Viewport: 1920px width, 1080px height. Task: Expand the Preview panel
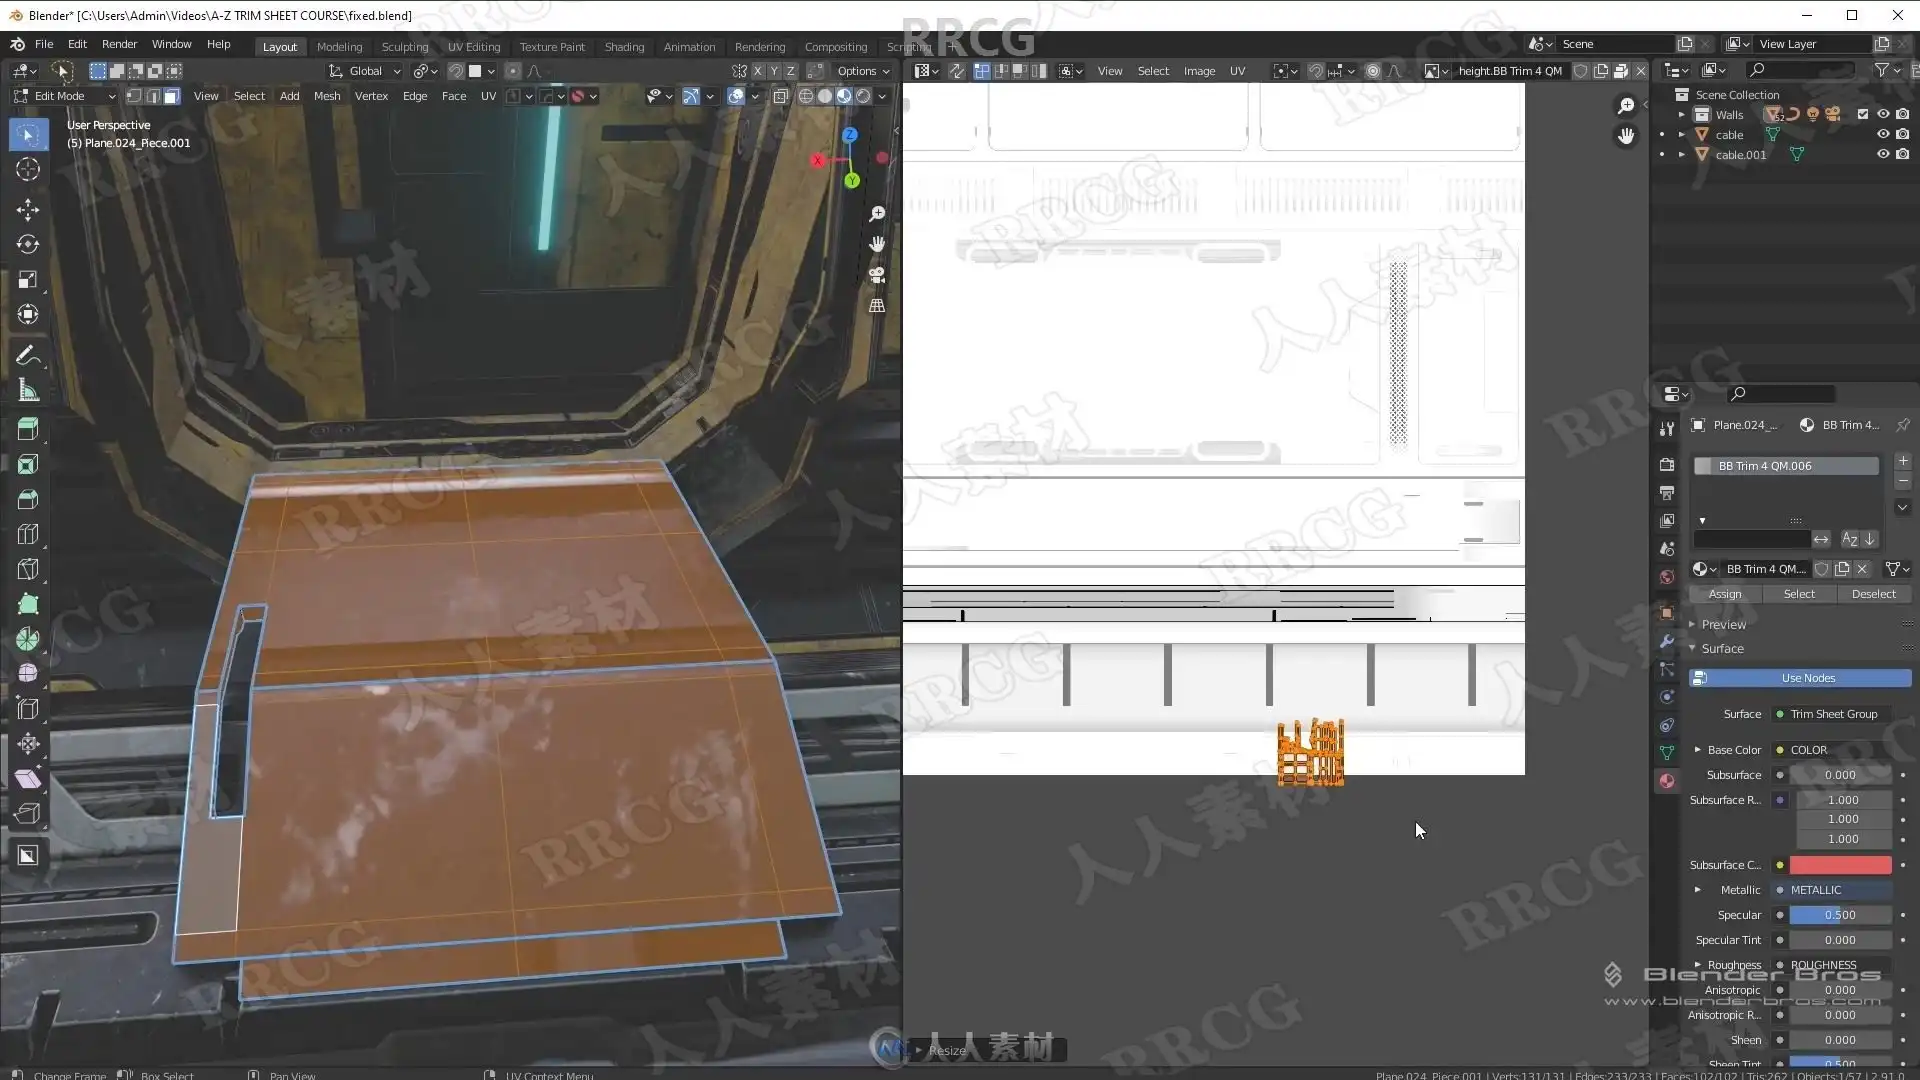point(1723,624)
